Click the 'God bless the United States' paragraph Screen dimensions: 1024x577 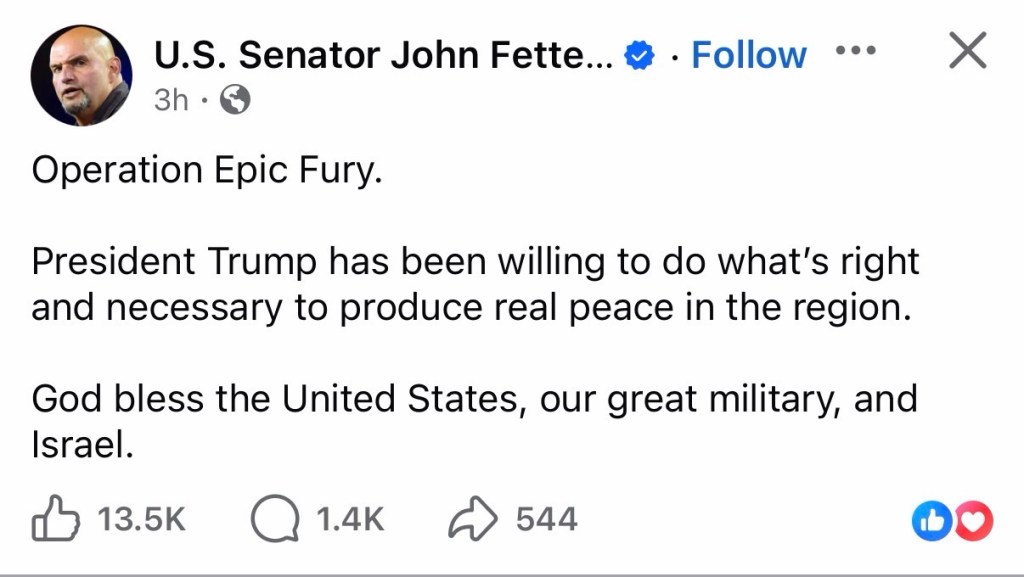tap(474, 399)
